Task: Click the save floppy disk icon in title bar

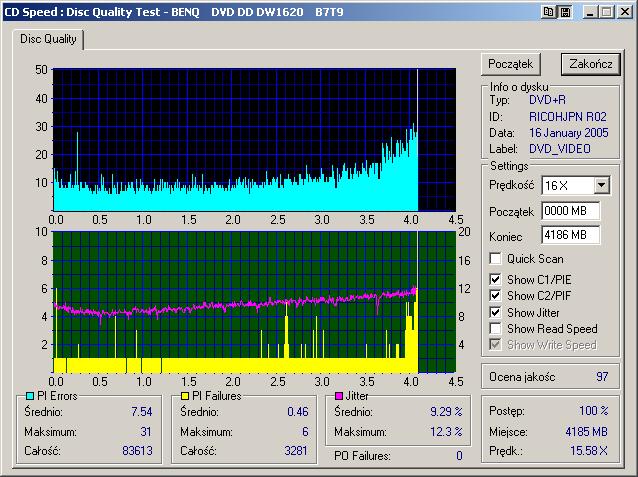Action: click(565, 12)
